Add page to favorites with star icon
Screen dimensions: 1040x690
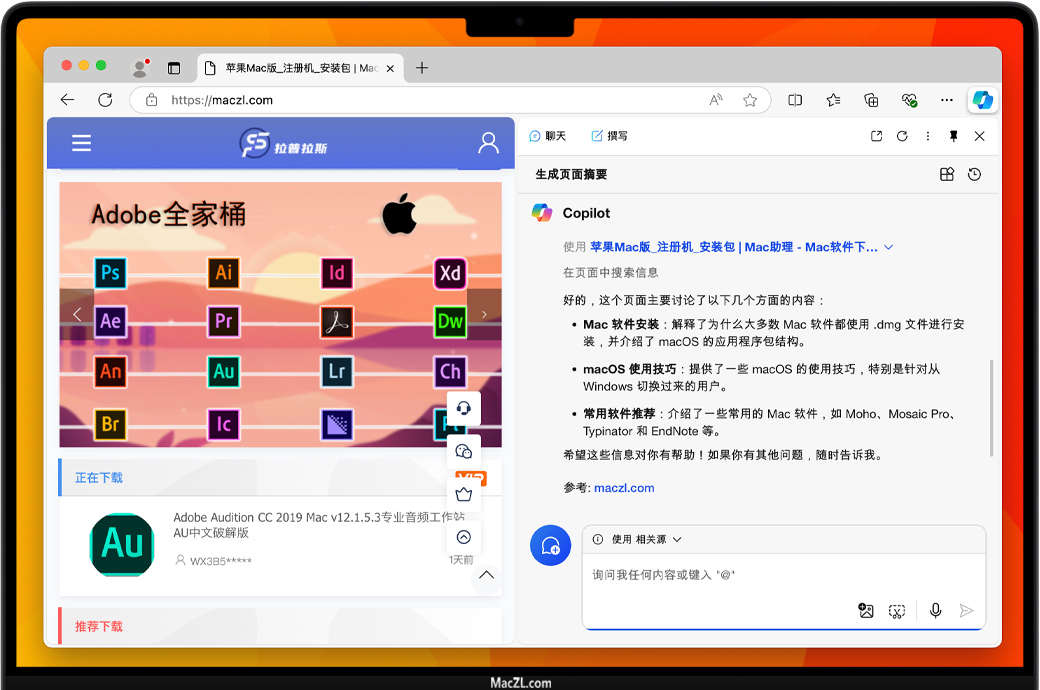(x=750, y=100)
